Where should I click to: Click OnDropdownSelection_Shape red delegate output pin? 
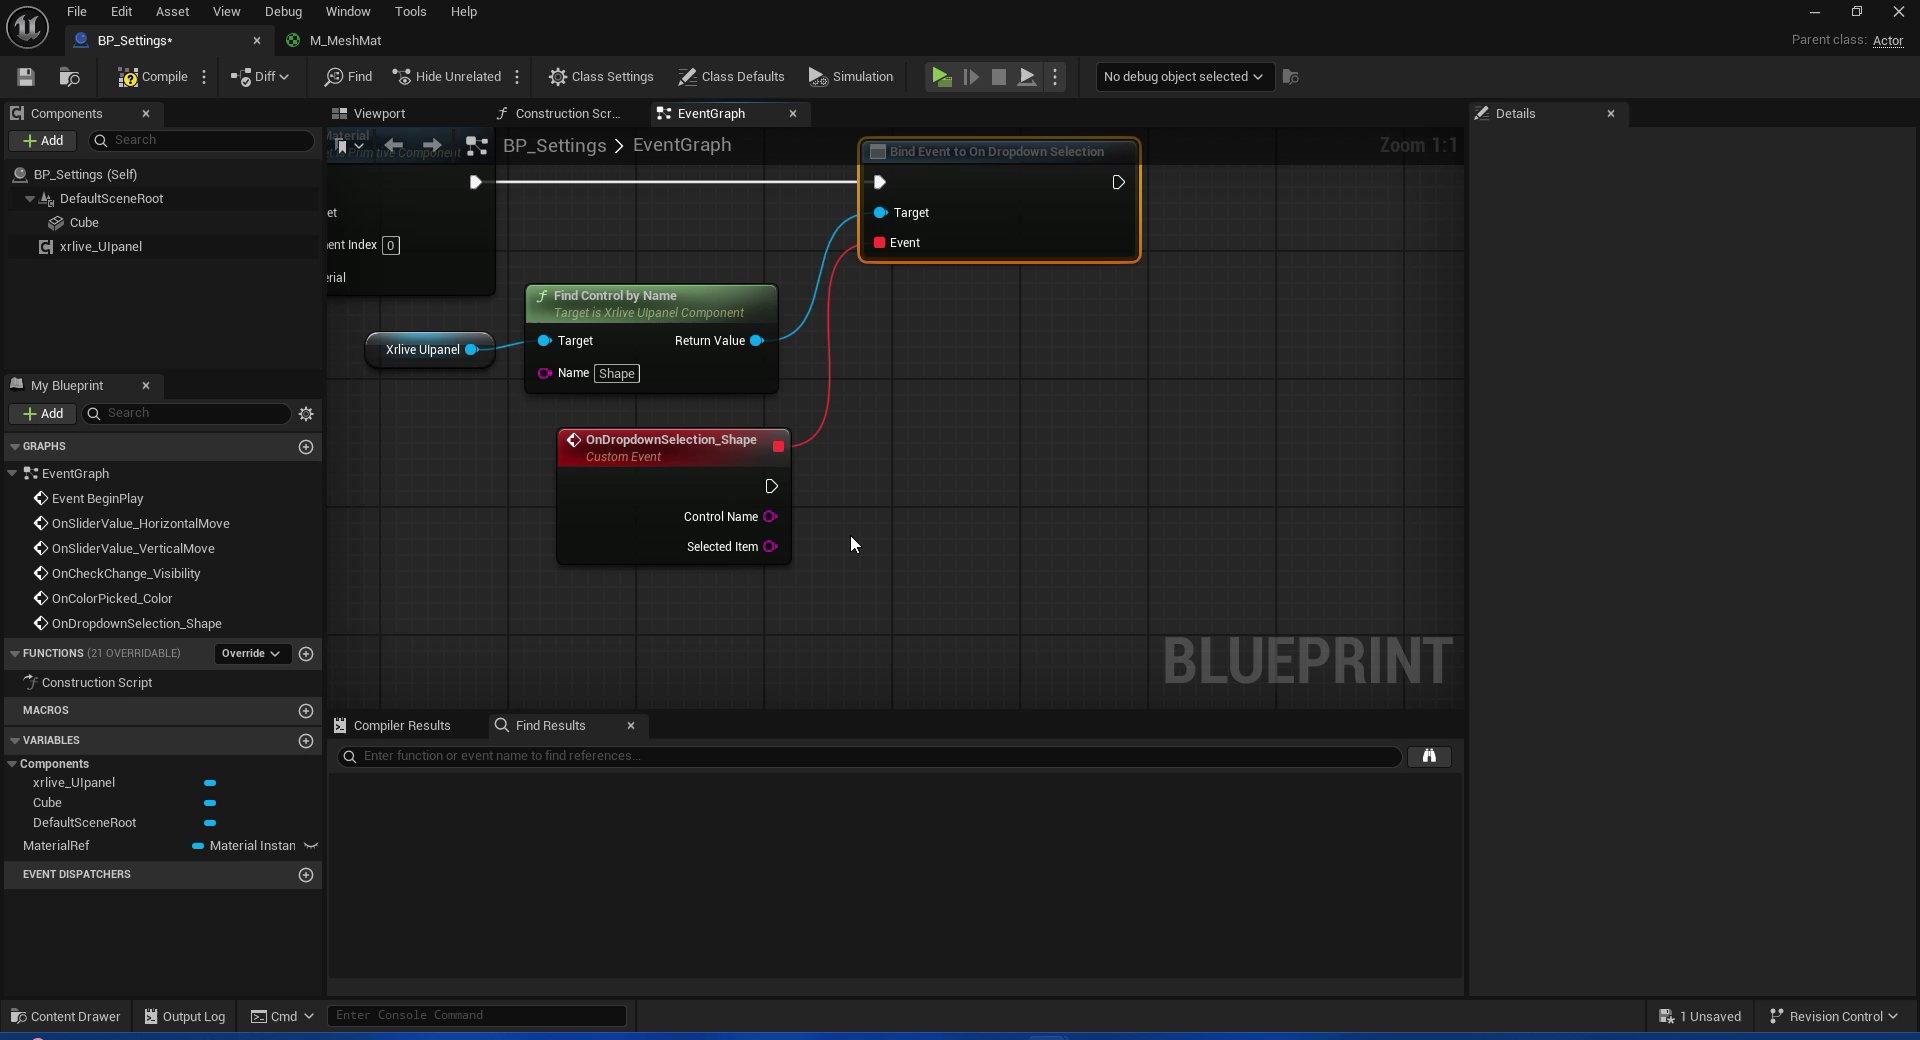[x=778, y=447]
